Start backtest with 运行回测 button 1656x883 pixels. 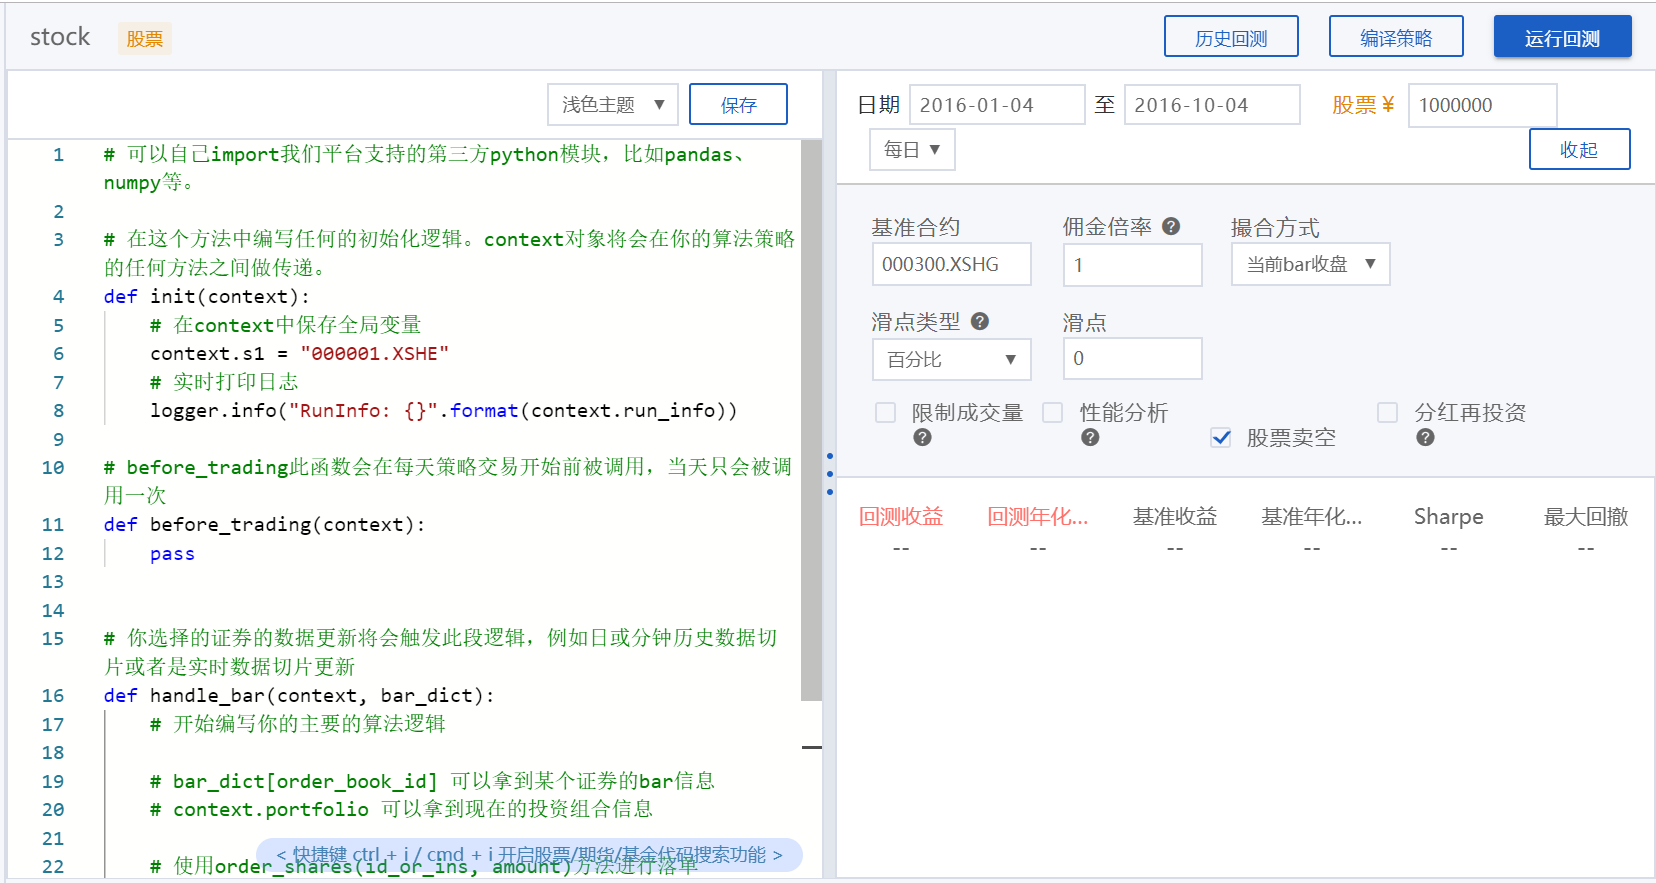click(1561, 38)
